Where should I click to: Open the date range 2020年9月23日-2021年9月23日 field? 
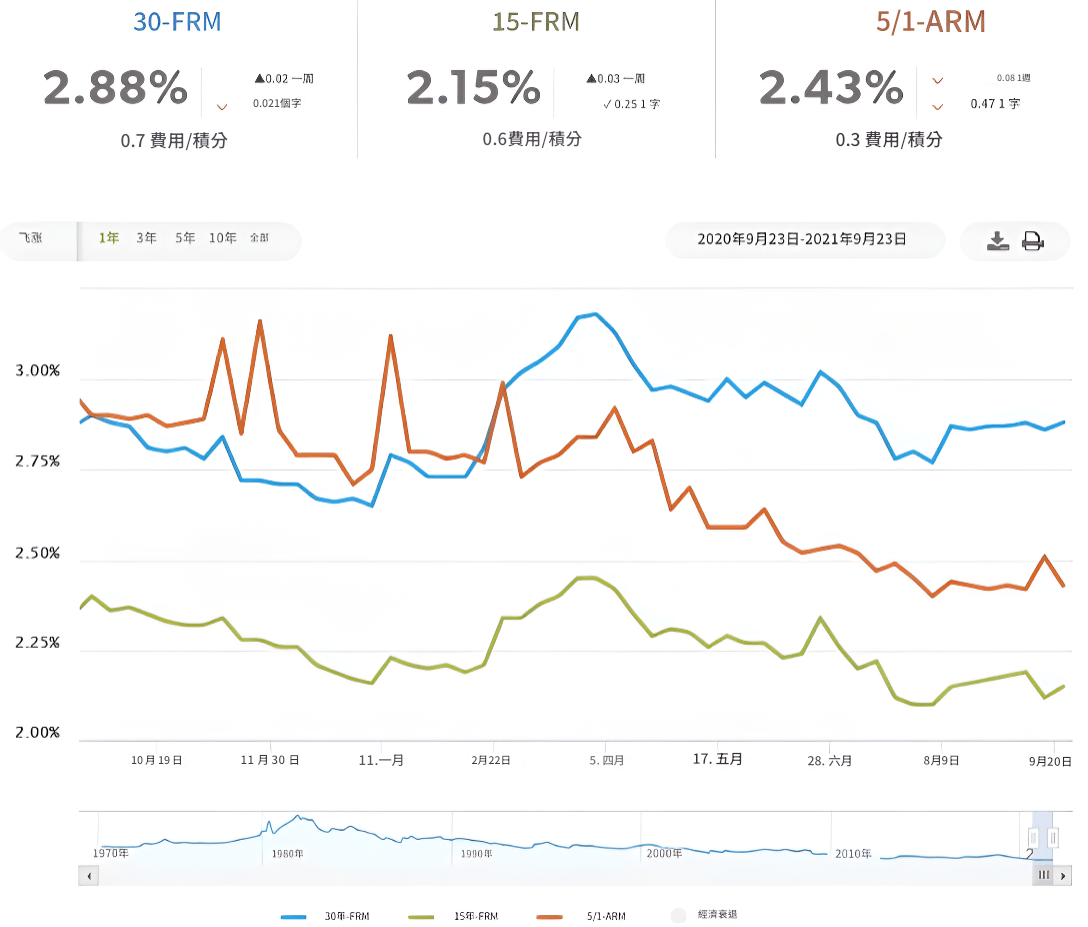[805, 239]
